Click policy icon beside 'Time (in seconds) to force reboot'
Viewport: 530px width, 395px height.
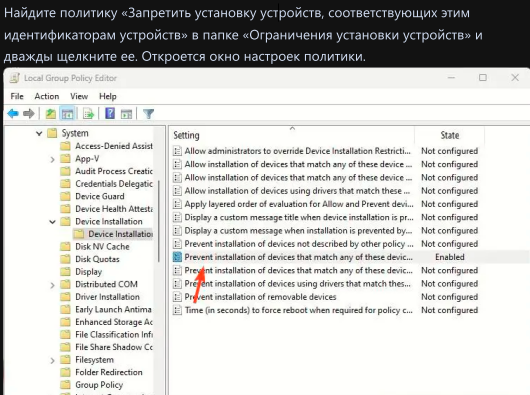tap(177, 310)
